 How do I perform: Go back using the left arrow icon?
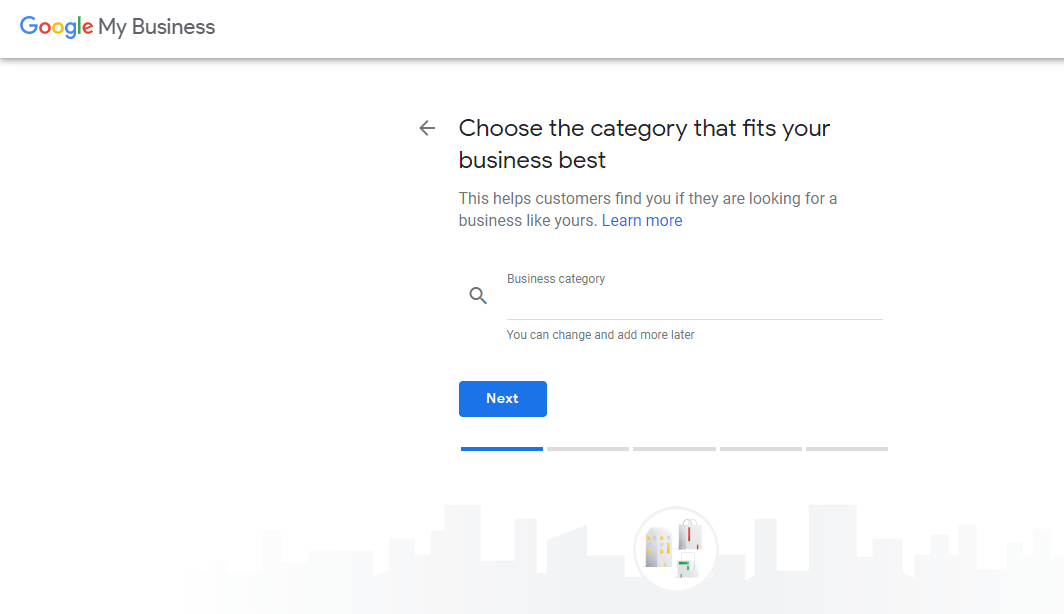427,128
